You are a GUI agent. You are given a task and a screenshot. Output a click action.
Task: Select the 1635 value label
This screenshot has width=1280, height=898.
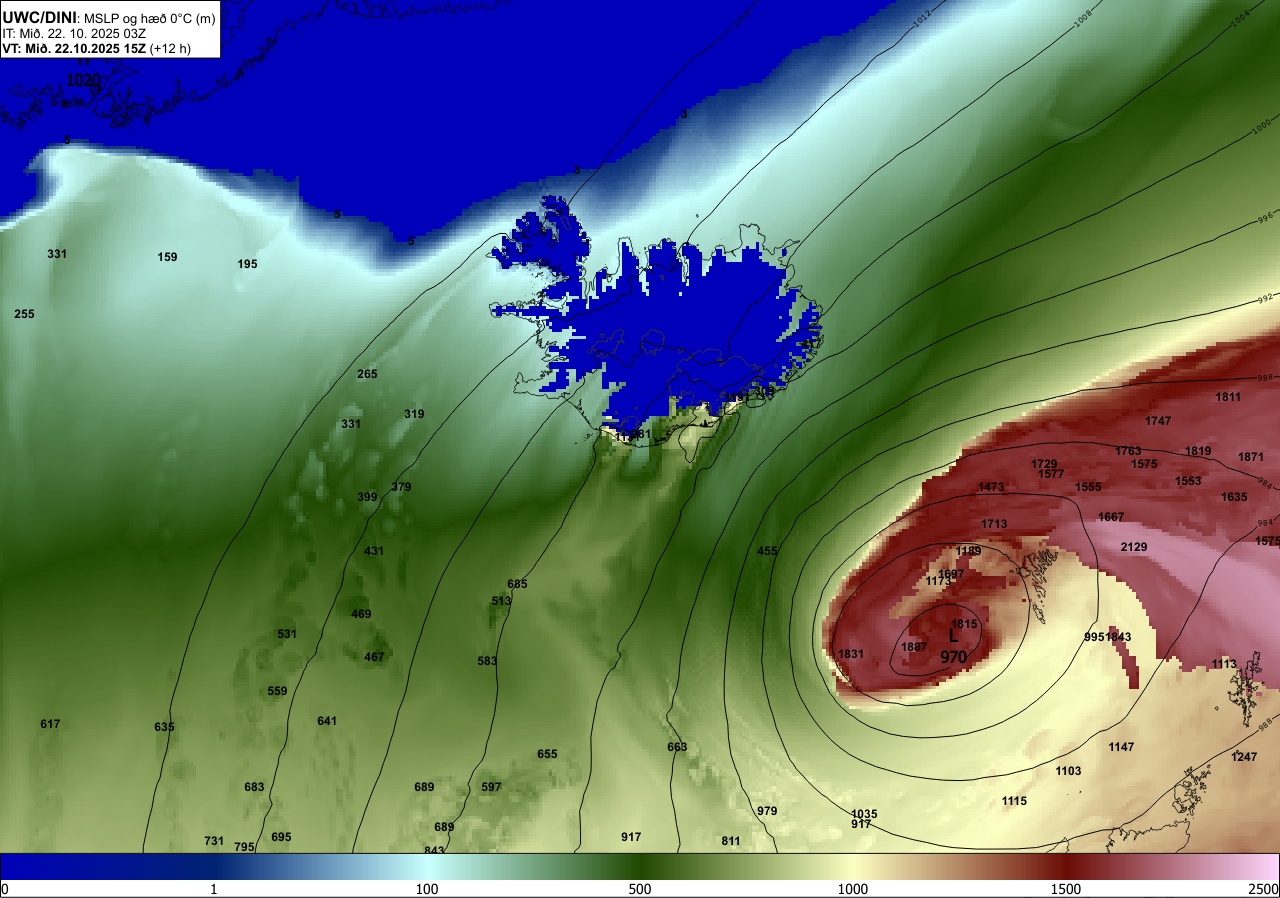(1234, 497)
